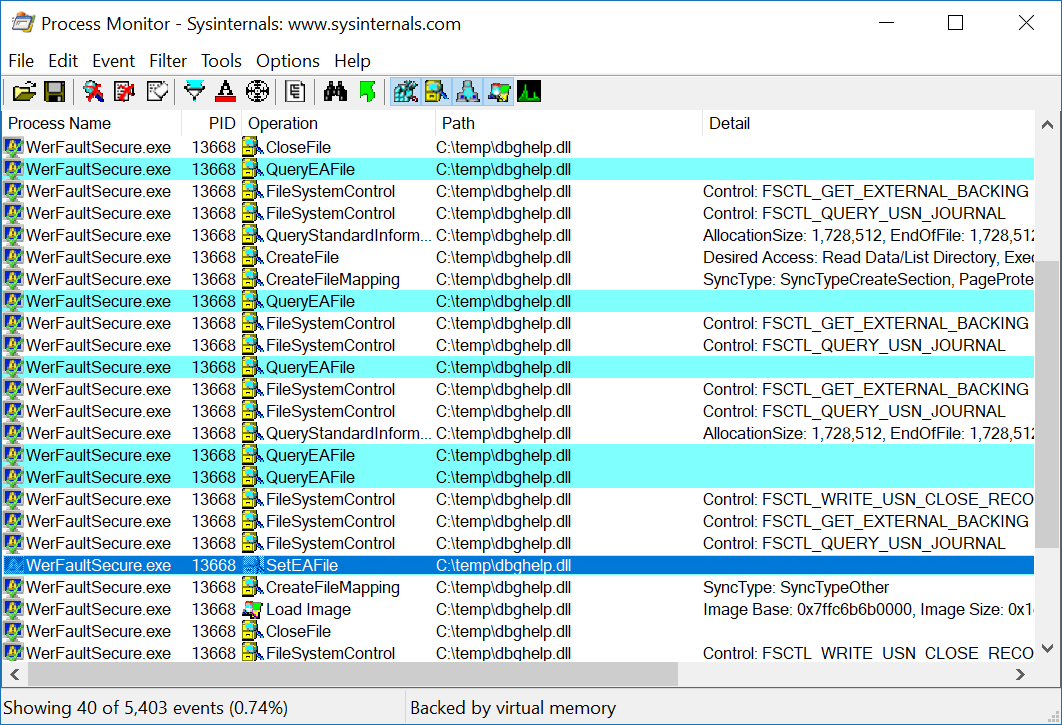Click the Autoscroll toolbar icon
This screenshot has width=1062, height=725.
125,92
